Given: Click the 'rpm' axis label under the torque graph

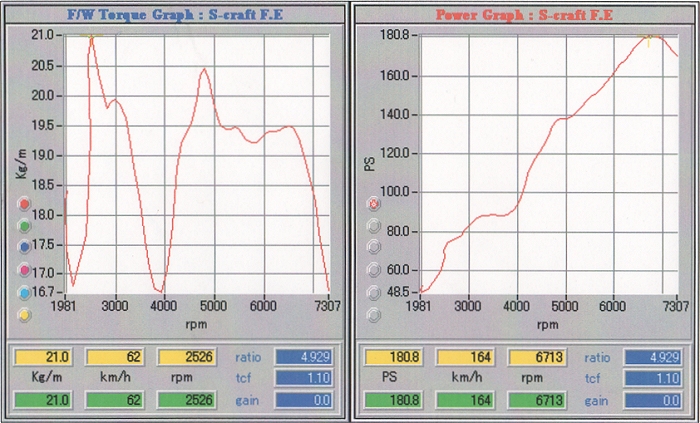Looking at the screenshot, I should click(x=196, y=324).
